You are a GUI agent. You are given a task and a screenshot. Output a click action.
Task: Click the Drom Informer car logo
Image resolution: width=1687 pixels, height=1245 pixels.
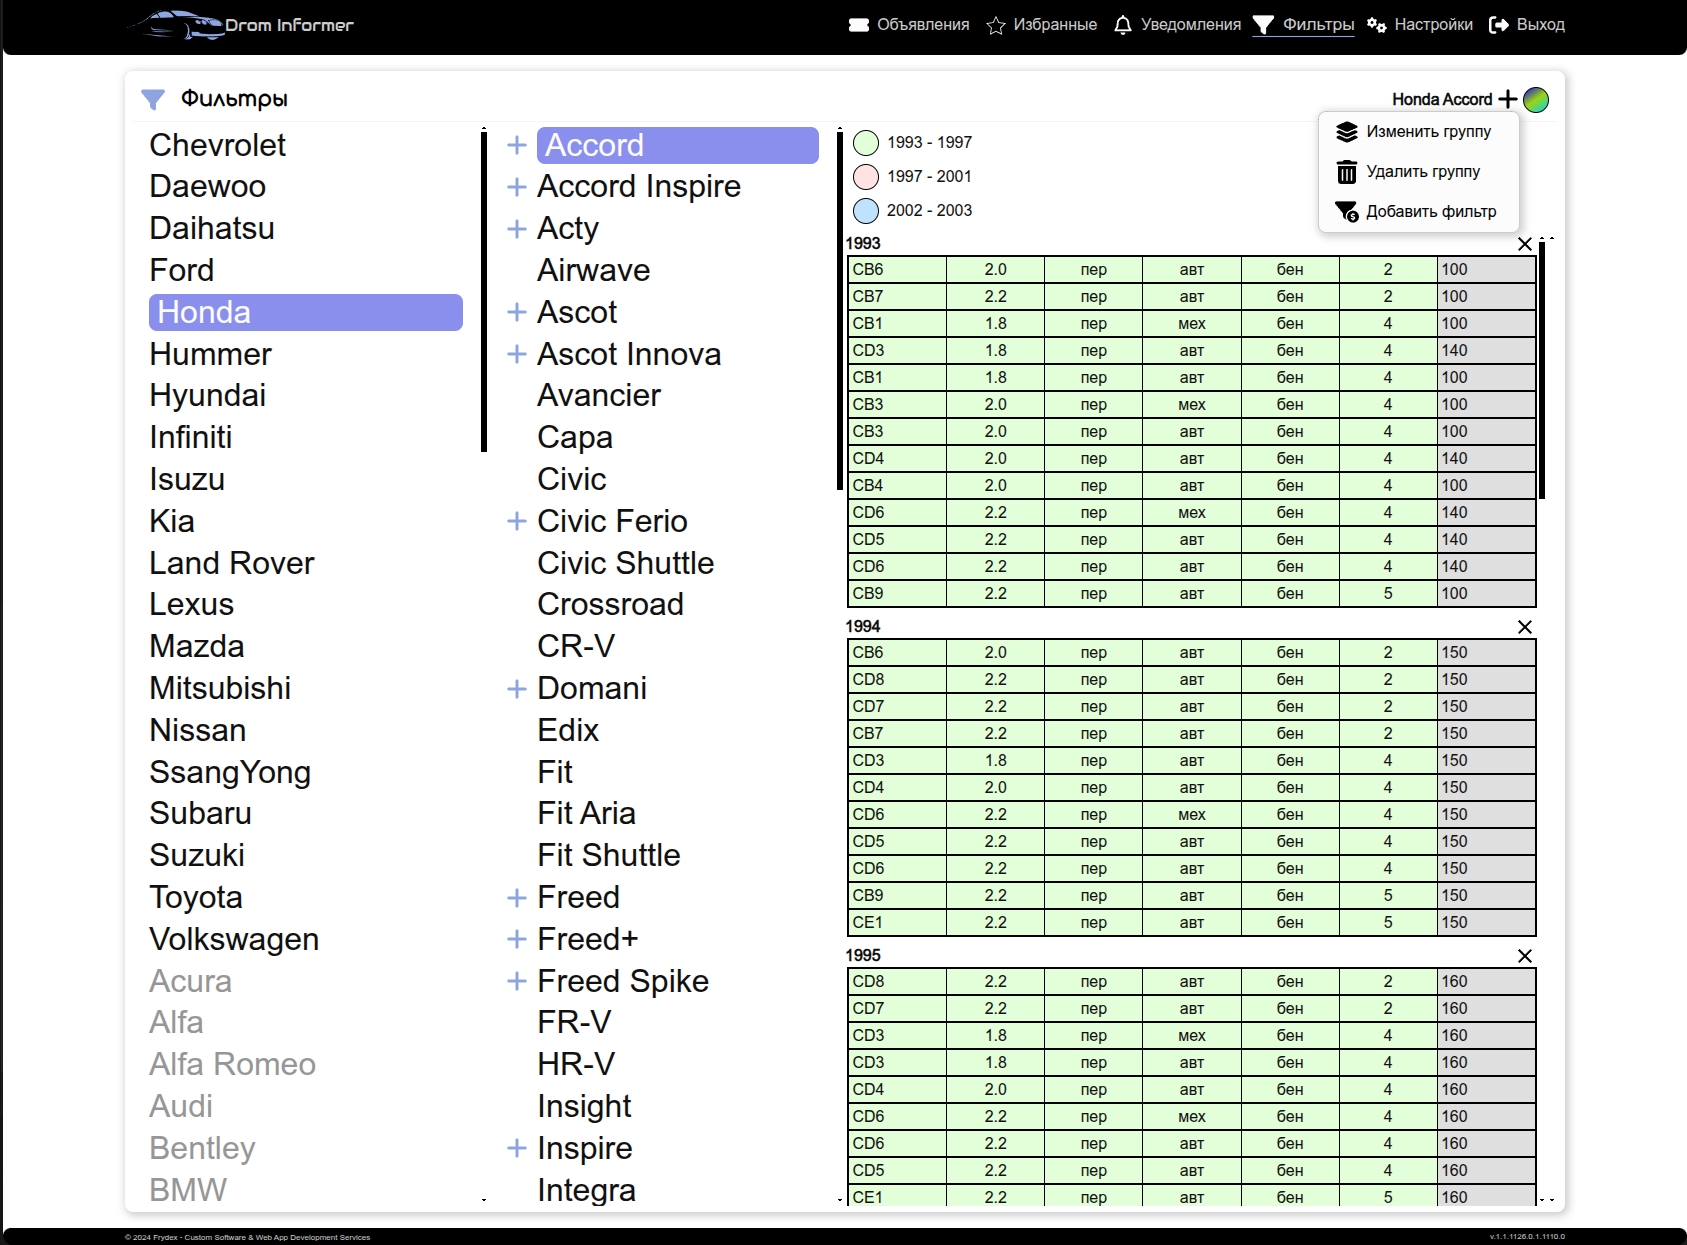coord(241,24)
